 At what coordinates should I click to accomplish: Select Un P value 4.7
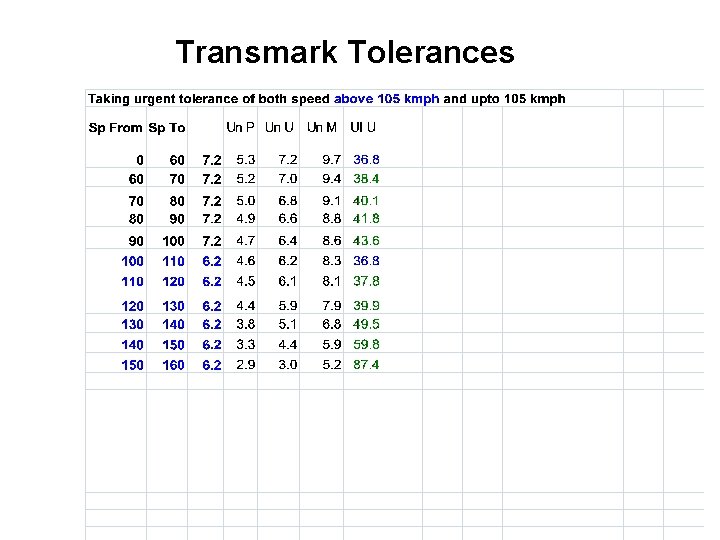coord(246,241)
